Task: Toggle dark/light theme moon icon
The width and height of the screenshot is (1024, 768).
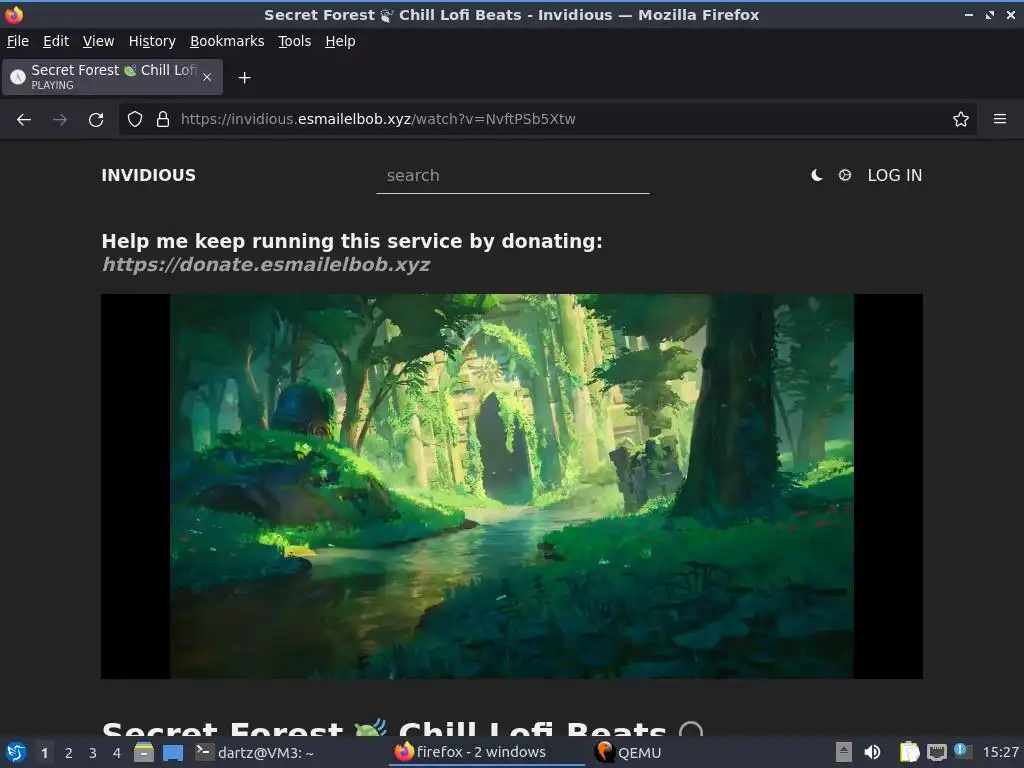Action: (x=816, y=175)
